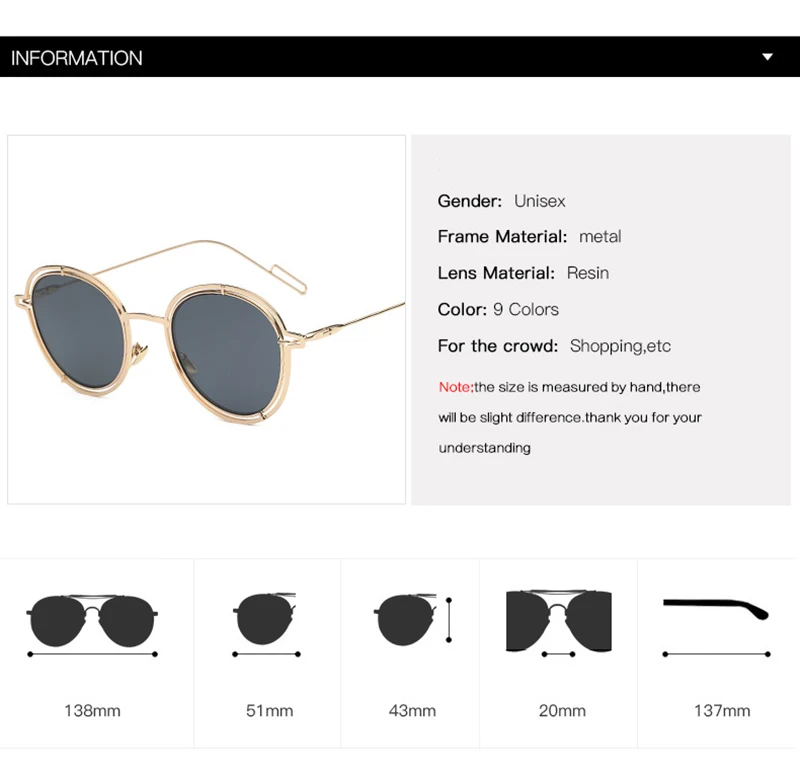Click the INFORMATION header title

(77, 58)
